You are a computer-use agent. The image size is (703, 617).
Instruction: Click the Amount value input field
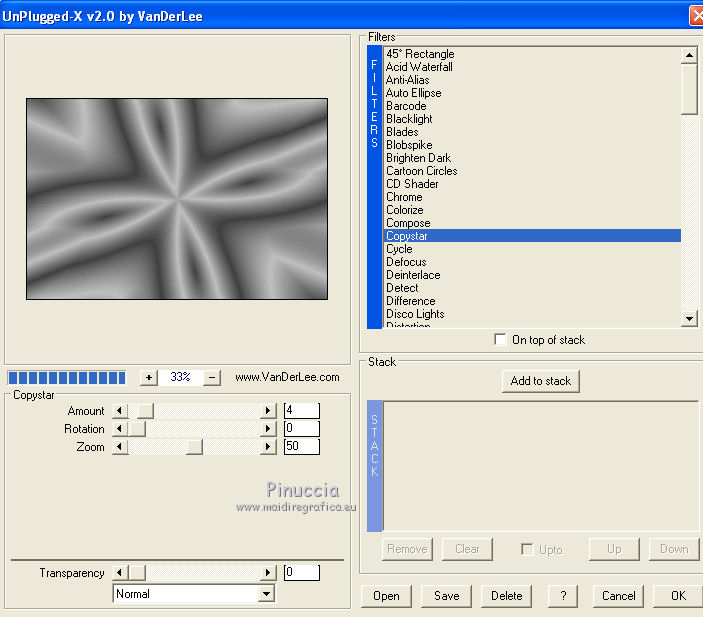click(301, 411)
